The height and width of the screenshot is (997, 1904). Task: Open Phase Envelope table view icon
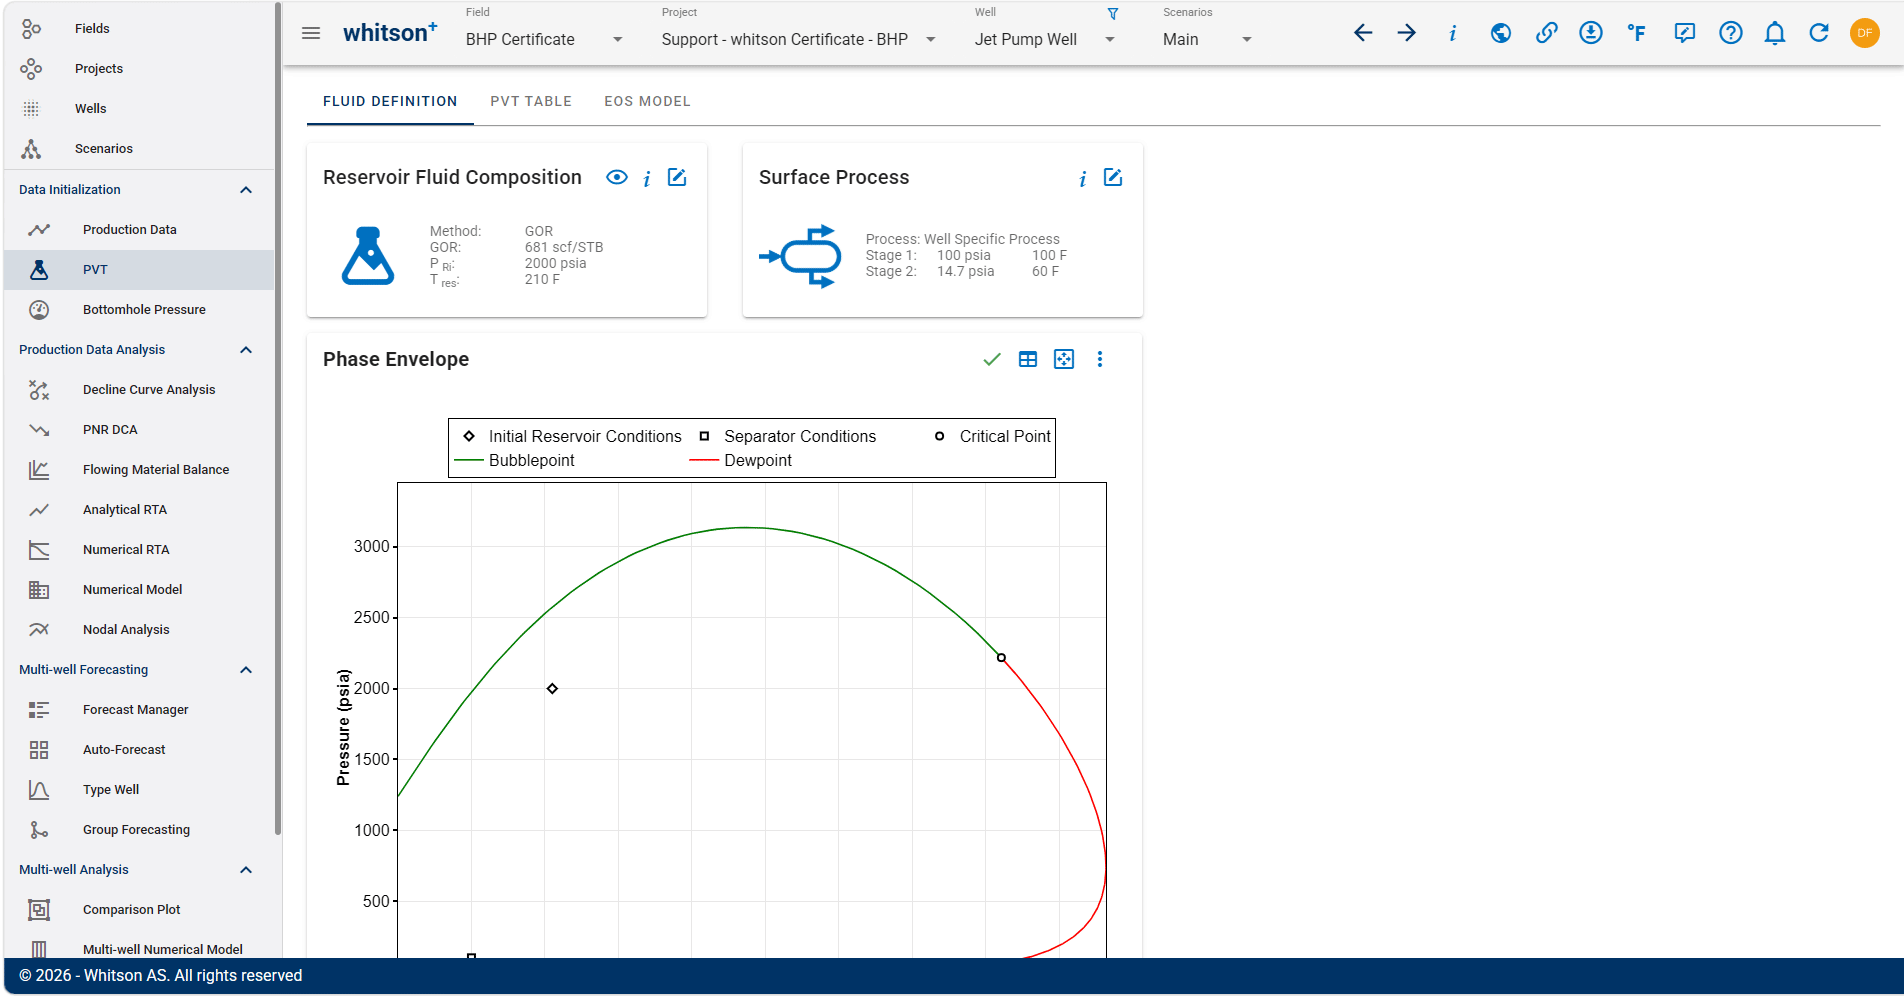1028,359
